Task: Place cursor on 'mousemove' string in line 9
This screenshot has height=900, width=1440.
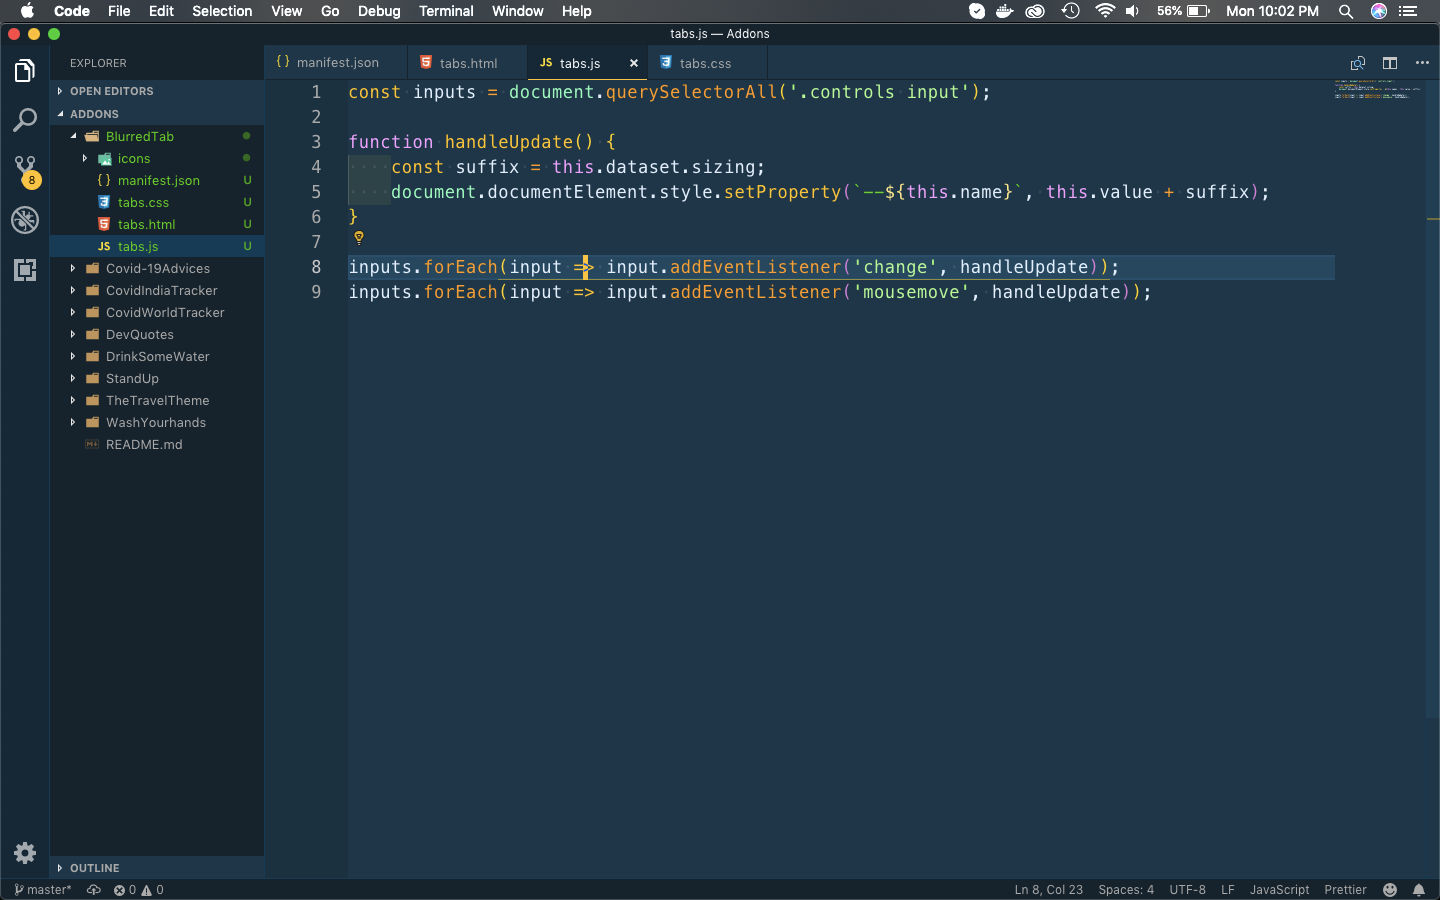Action: (910, 292)
